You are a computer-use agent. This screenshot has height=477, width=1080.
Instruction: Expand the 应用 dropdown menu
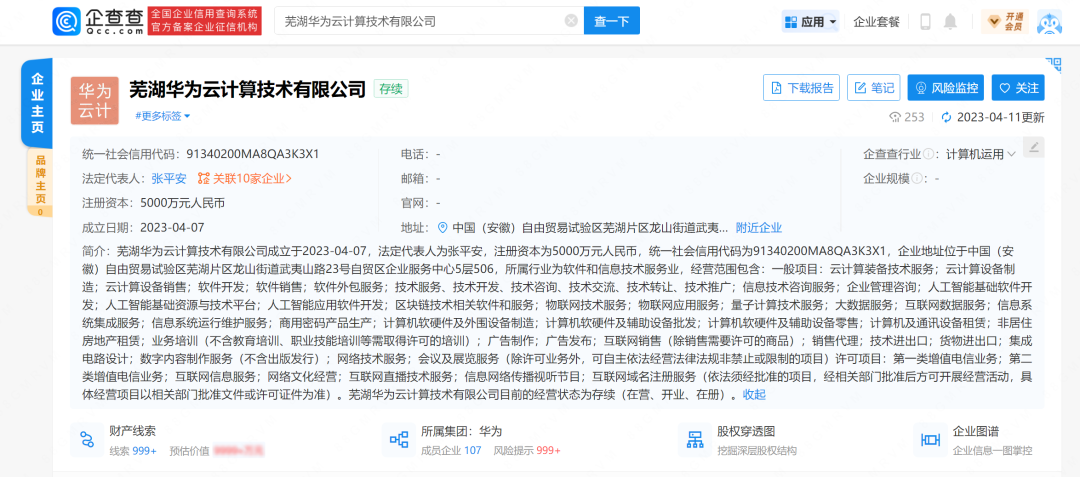click(811, 21)
